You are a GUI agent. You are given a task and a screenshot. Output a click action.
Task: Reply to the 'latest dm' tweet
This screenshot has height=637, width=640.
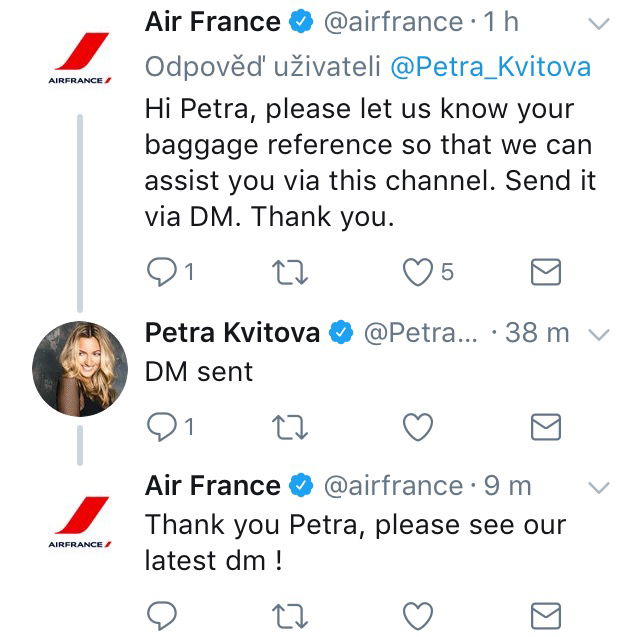[162, 614]
